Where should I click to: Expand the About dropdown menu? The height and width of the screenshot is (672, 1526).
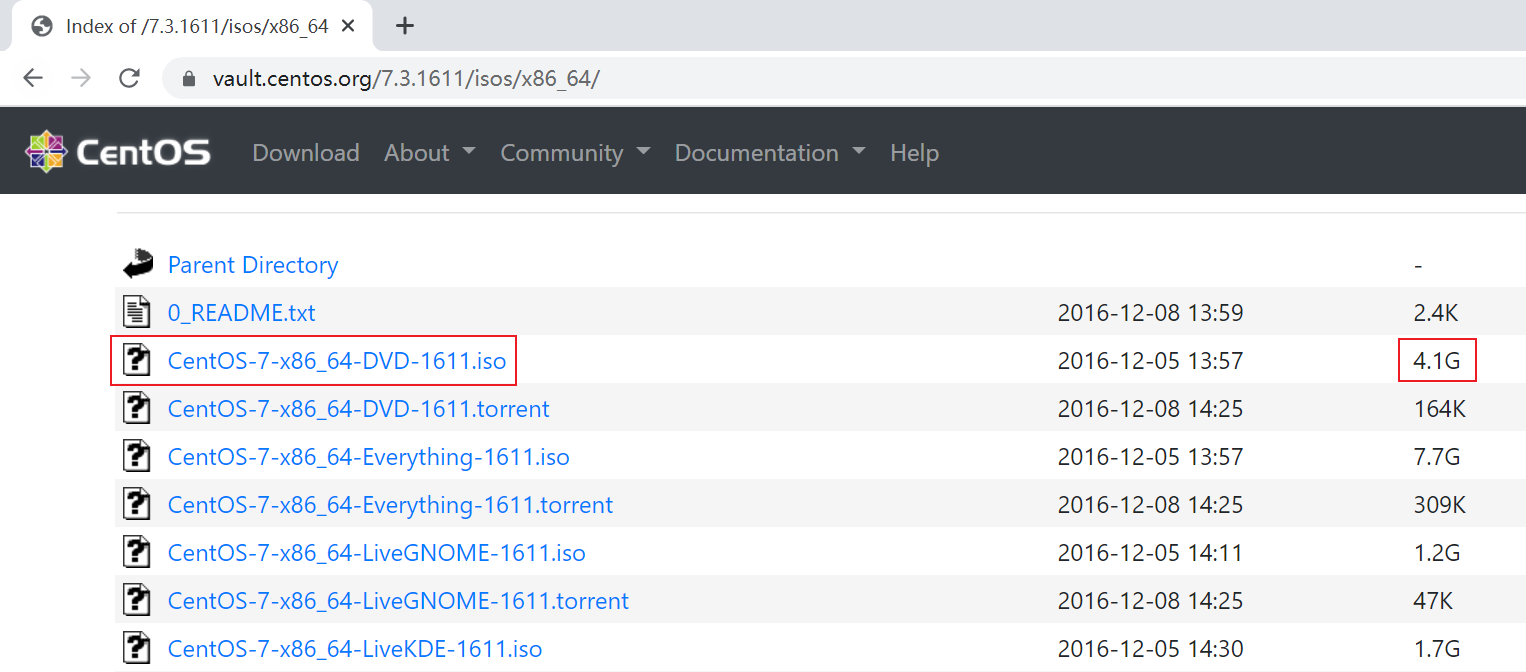point(429,153)
